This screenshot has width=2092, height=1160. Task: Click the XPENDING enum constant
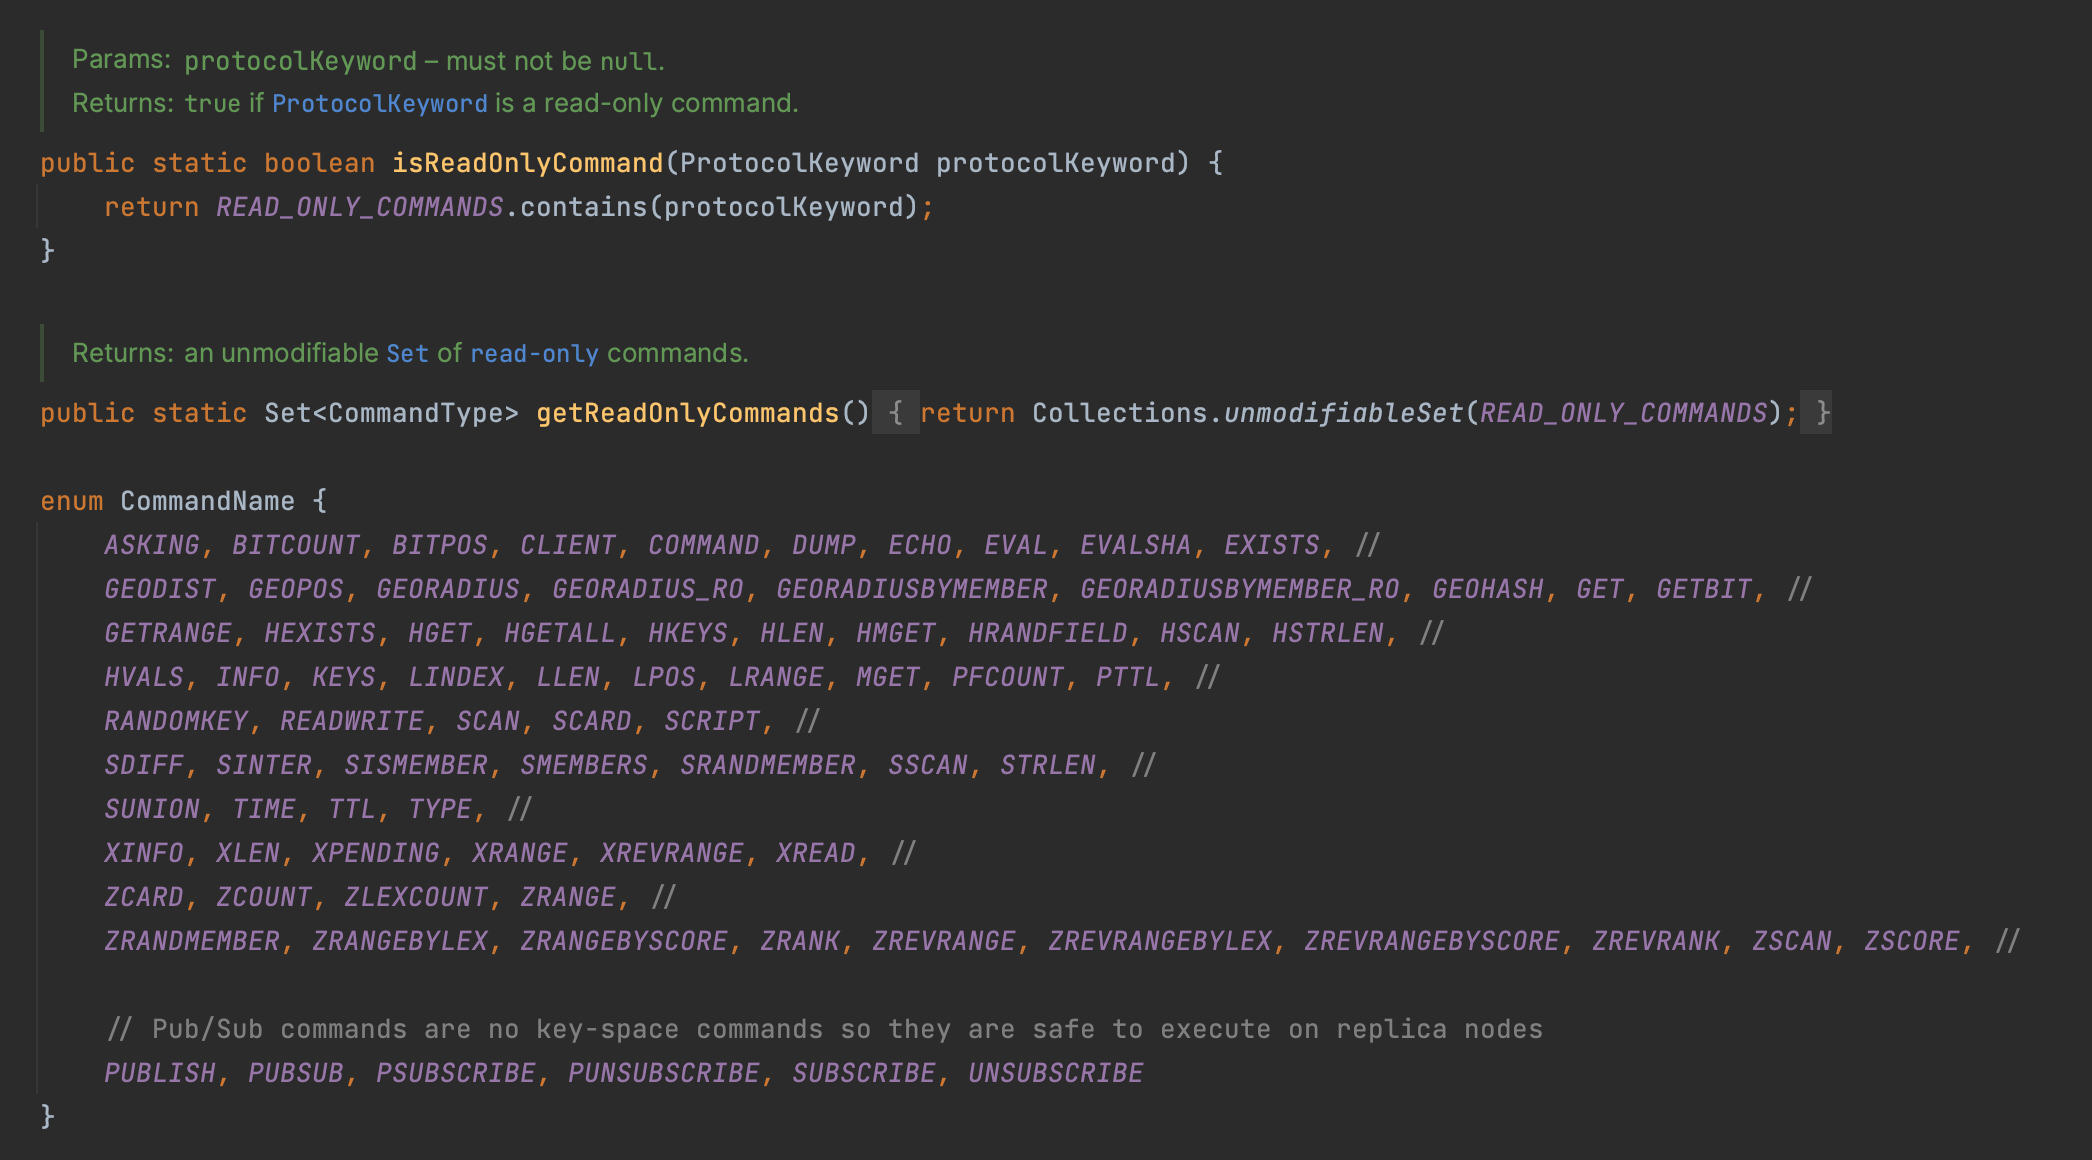tap(375, 853)
